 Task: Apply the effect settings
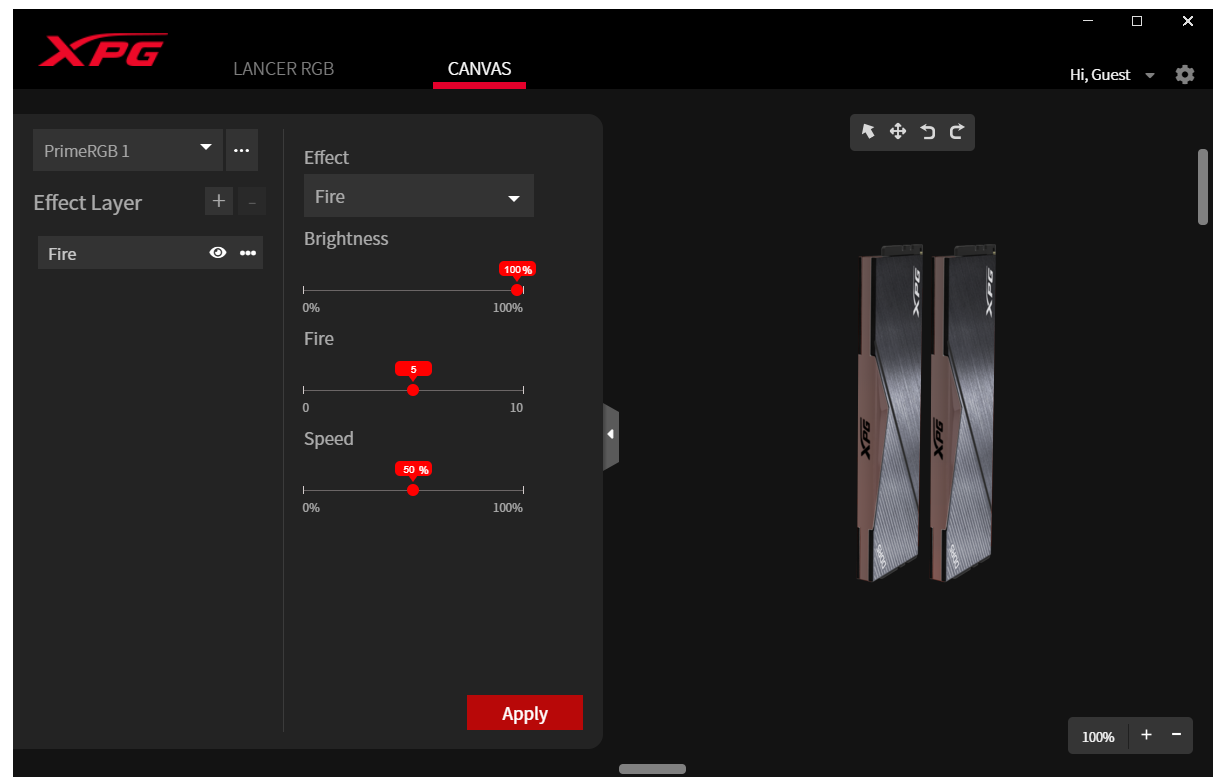point(525,713)
